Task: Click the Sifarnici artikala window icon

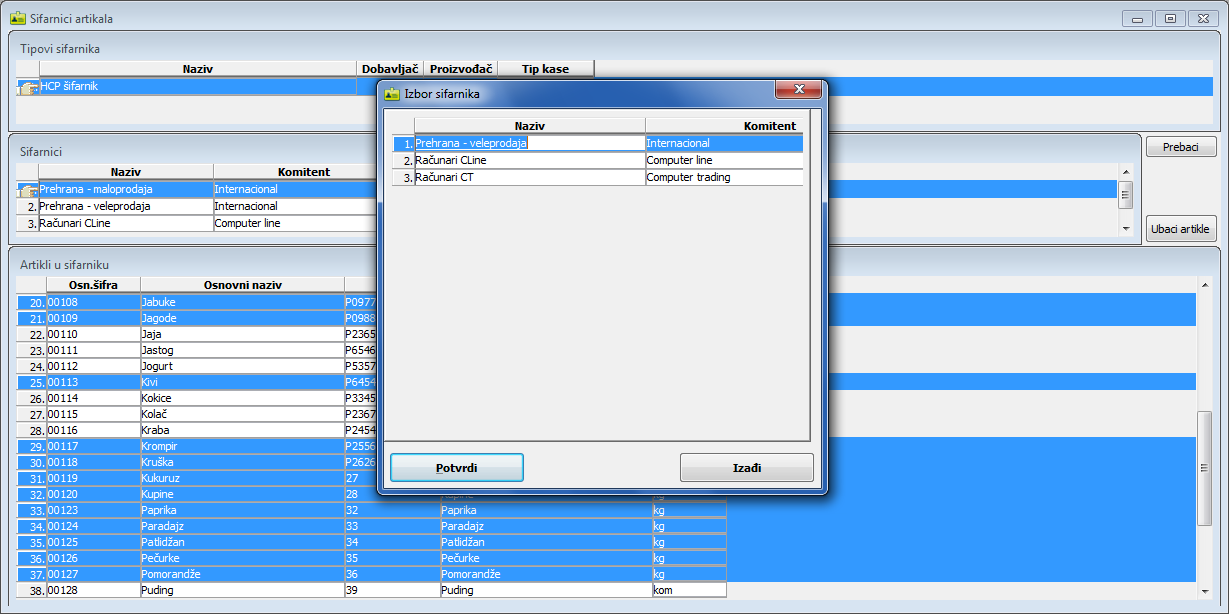Action: pos(17,18)
